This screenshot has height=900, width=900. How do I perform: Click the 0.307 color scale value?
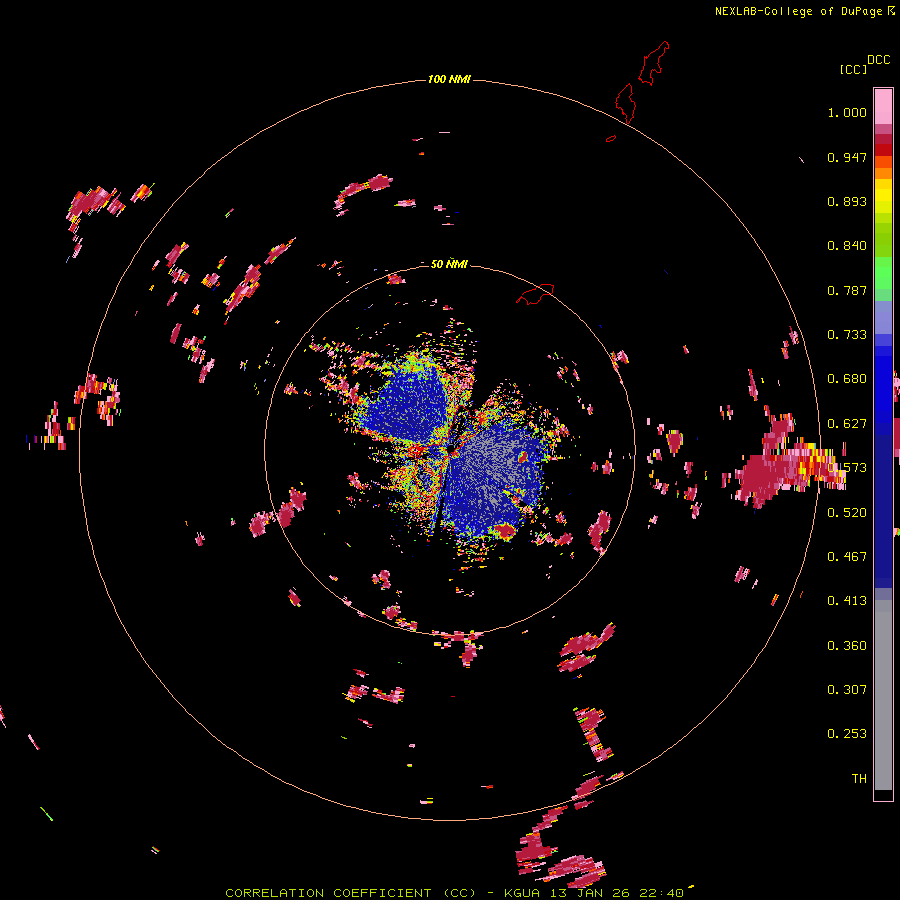point(847,690)
